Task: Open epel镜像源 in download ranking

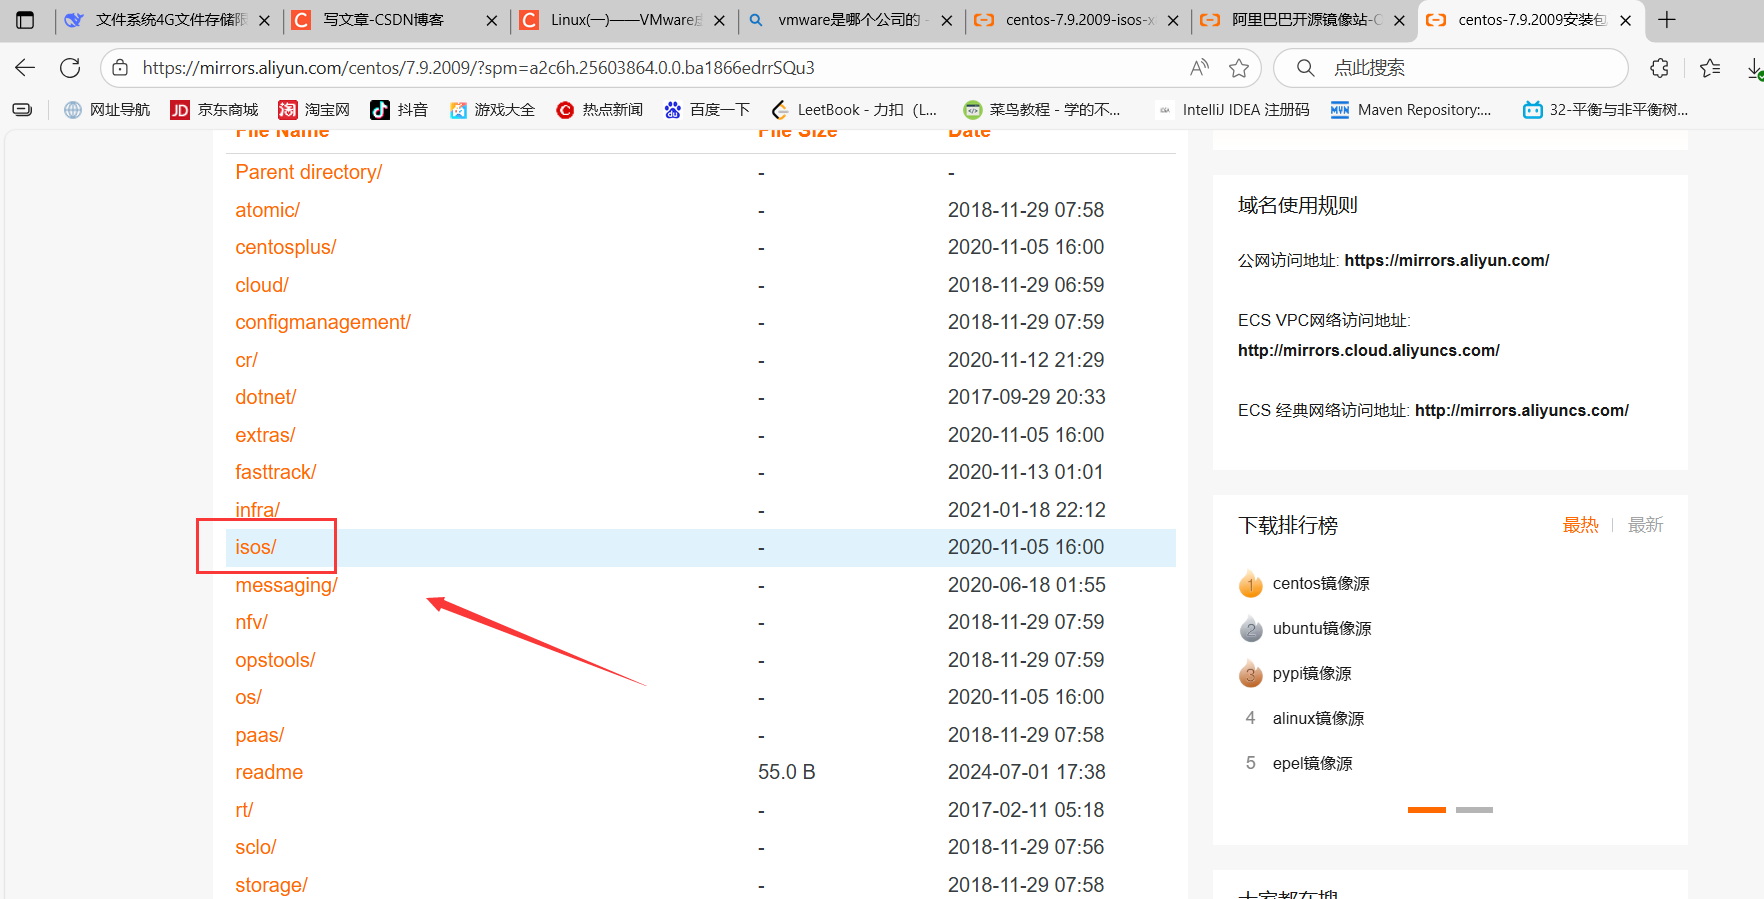Action: [x=1312, y=764]
